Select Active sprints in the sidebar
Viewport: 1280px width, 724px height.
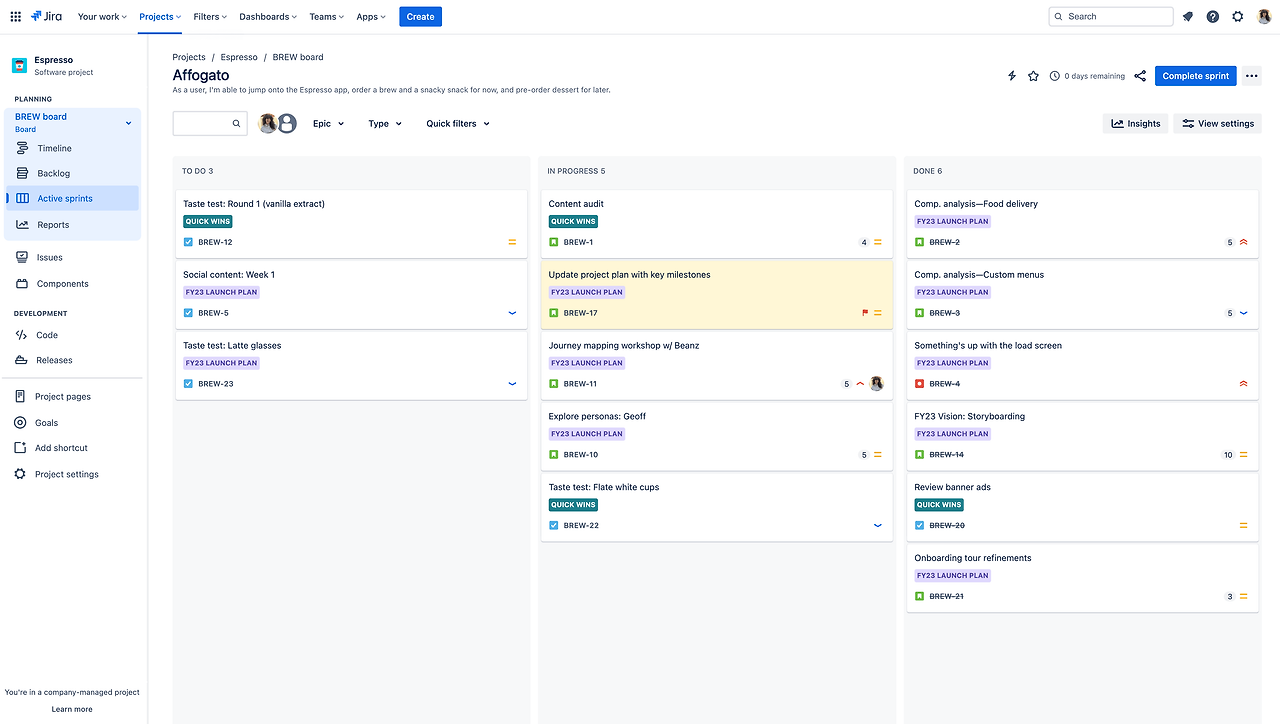72,198
